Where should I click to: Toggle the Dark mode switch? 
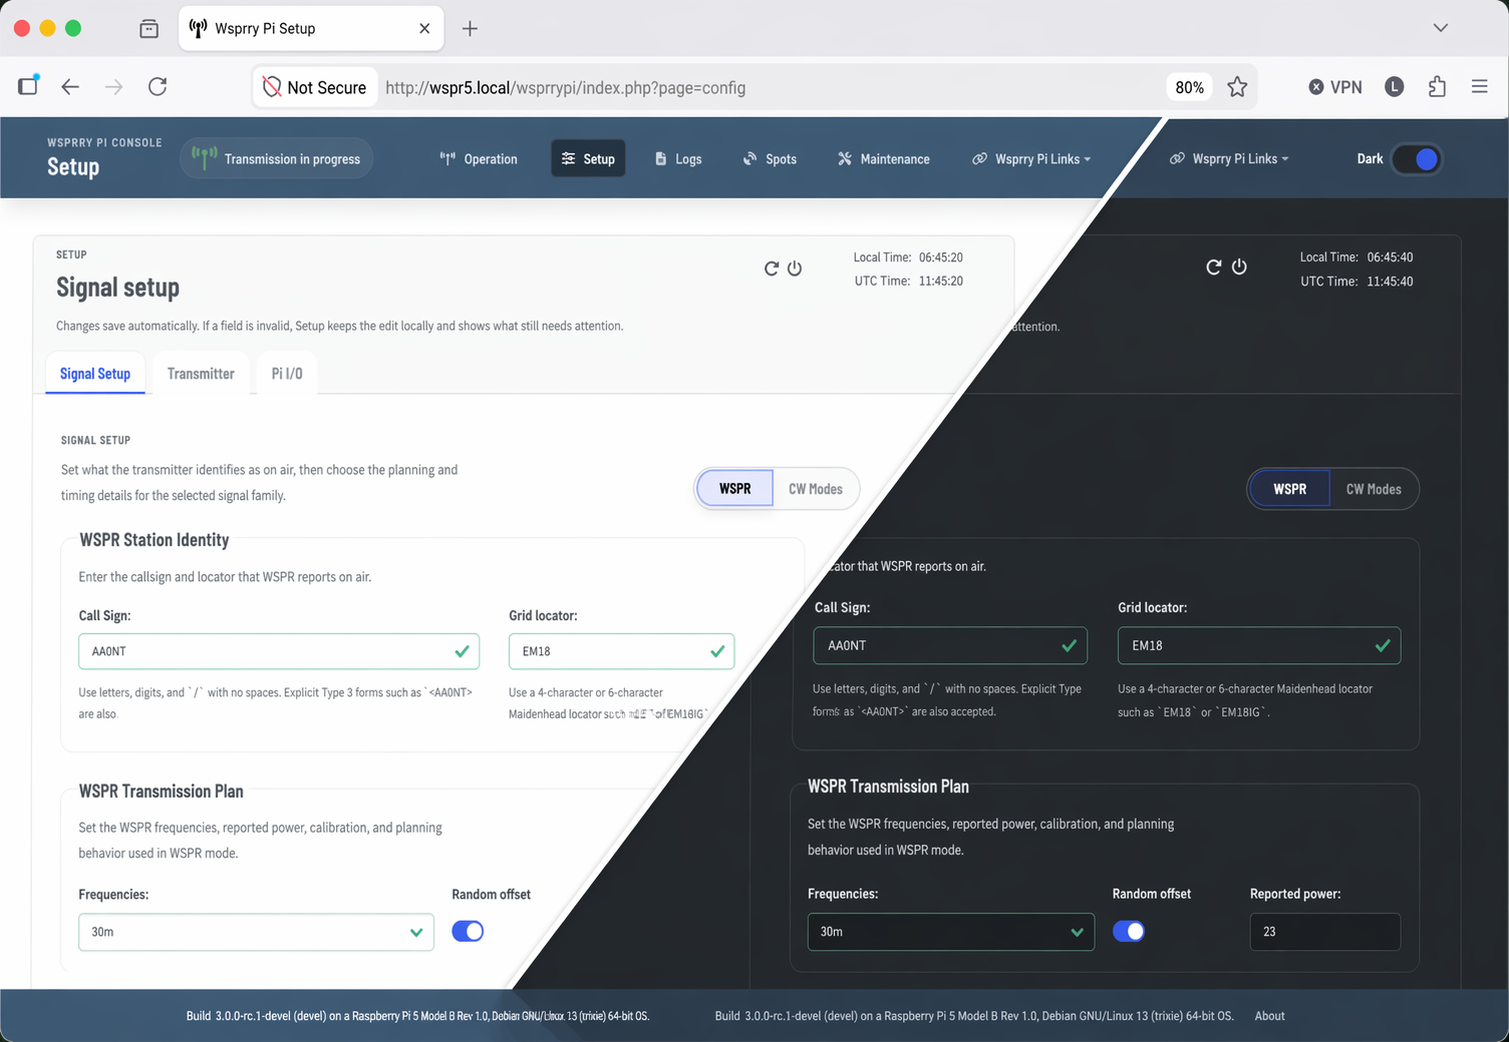point(1416,159)
